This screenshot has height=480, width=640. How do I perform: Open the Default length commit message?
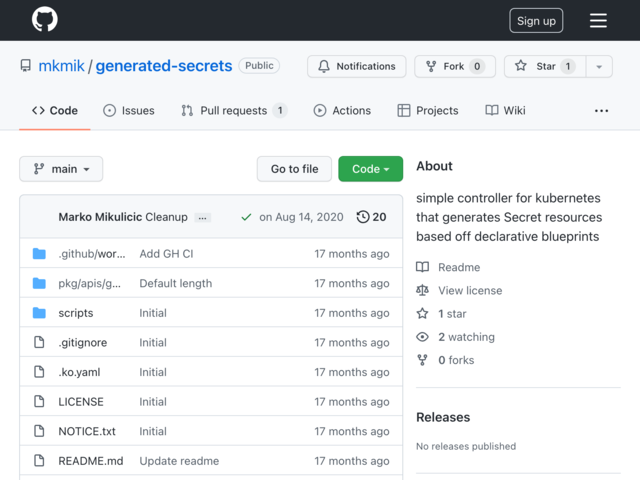(176, 283)
